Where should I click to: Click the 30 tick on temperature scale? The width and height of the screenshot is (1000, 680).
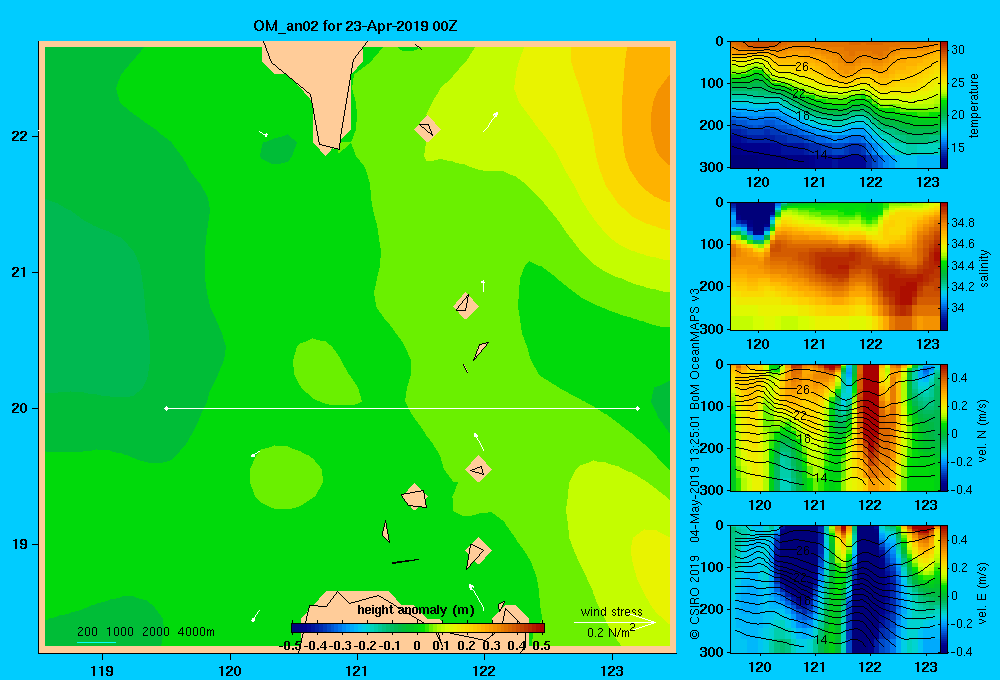[x=957, y=50]
